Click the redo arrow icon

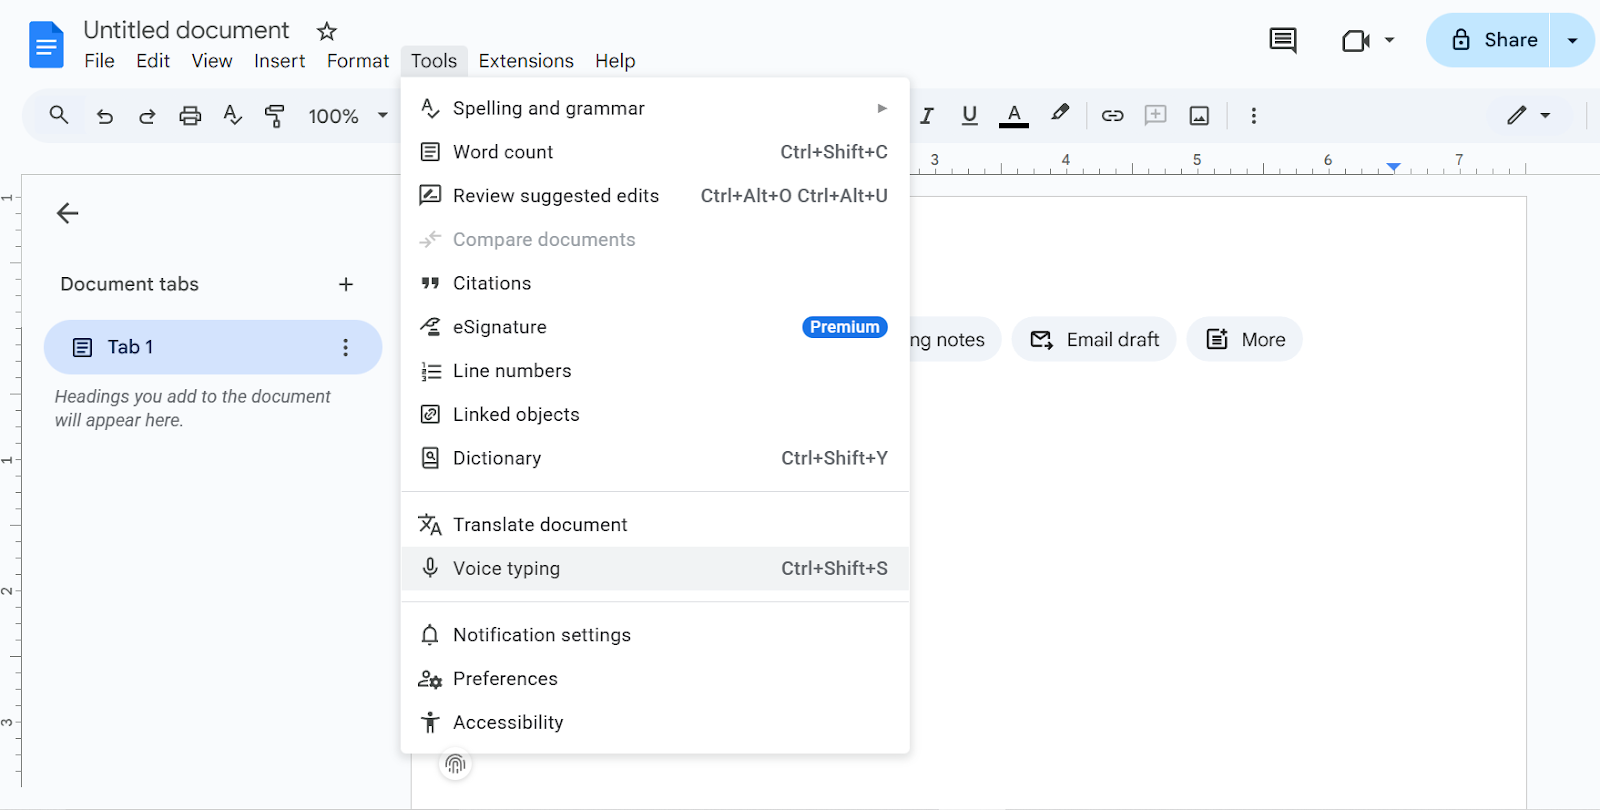tap(147, 116)
